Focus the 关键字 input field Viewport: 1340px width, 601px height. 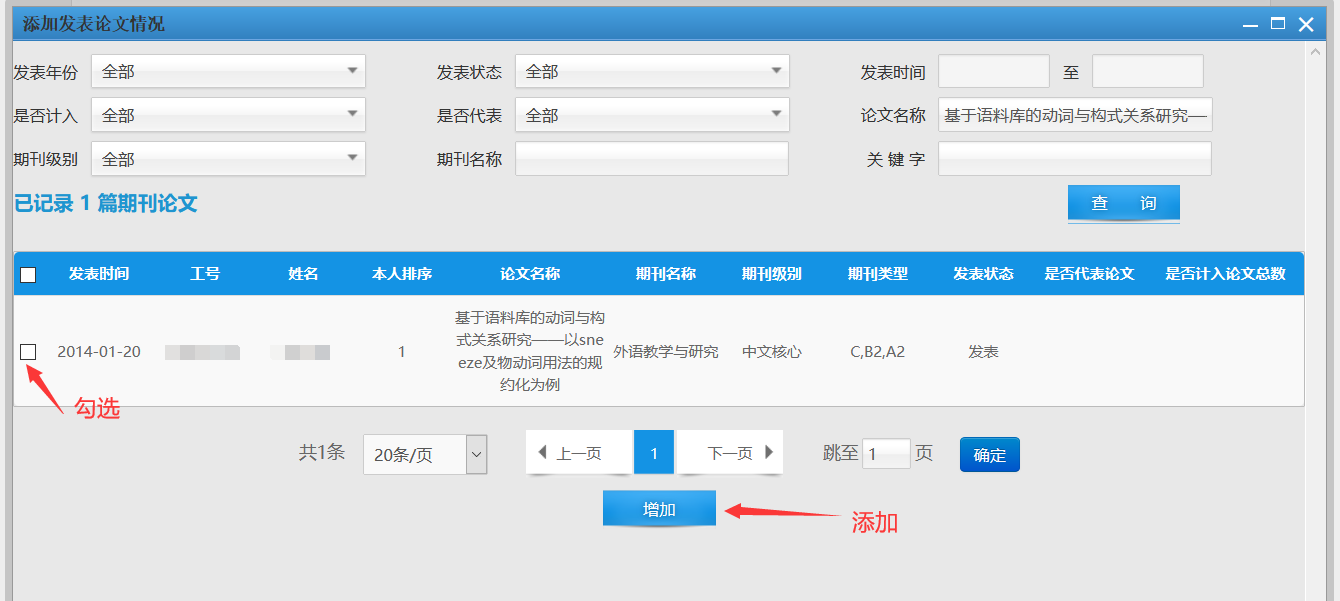1074,159
